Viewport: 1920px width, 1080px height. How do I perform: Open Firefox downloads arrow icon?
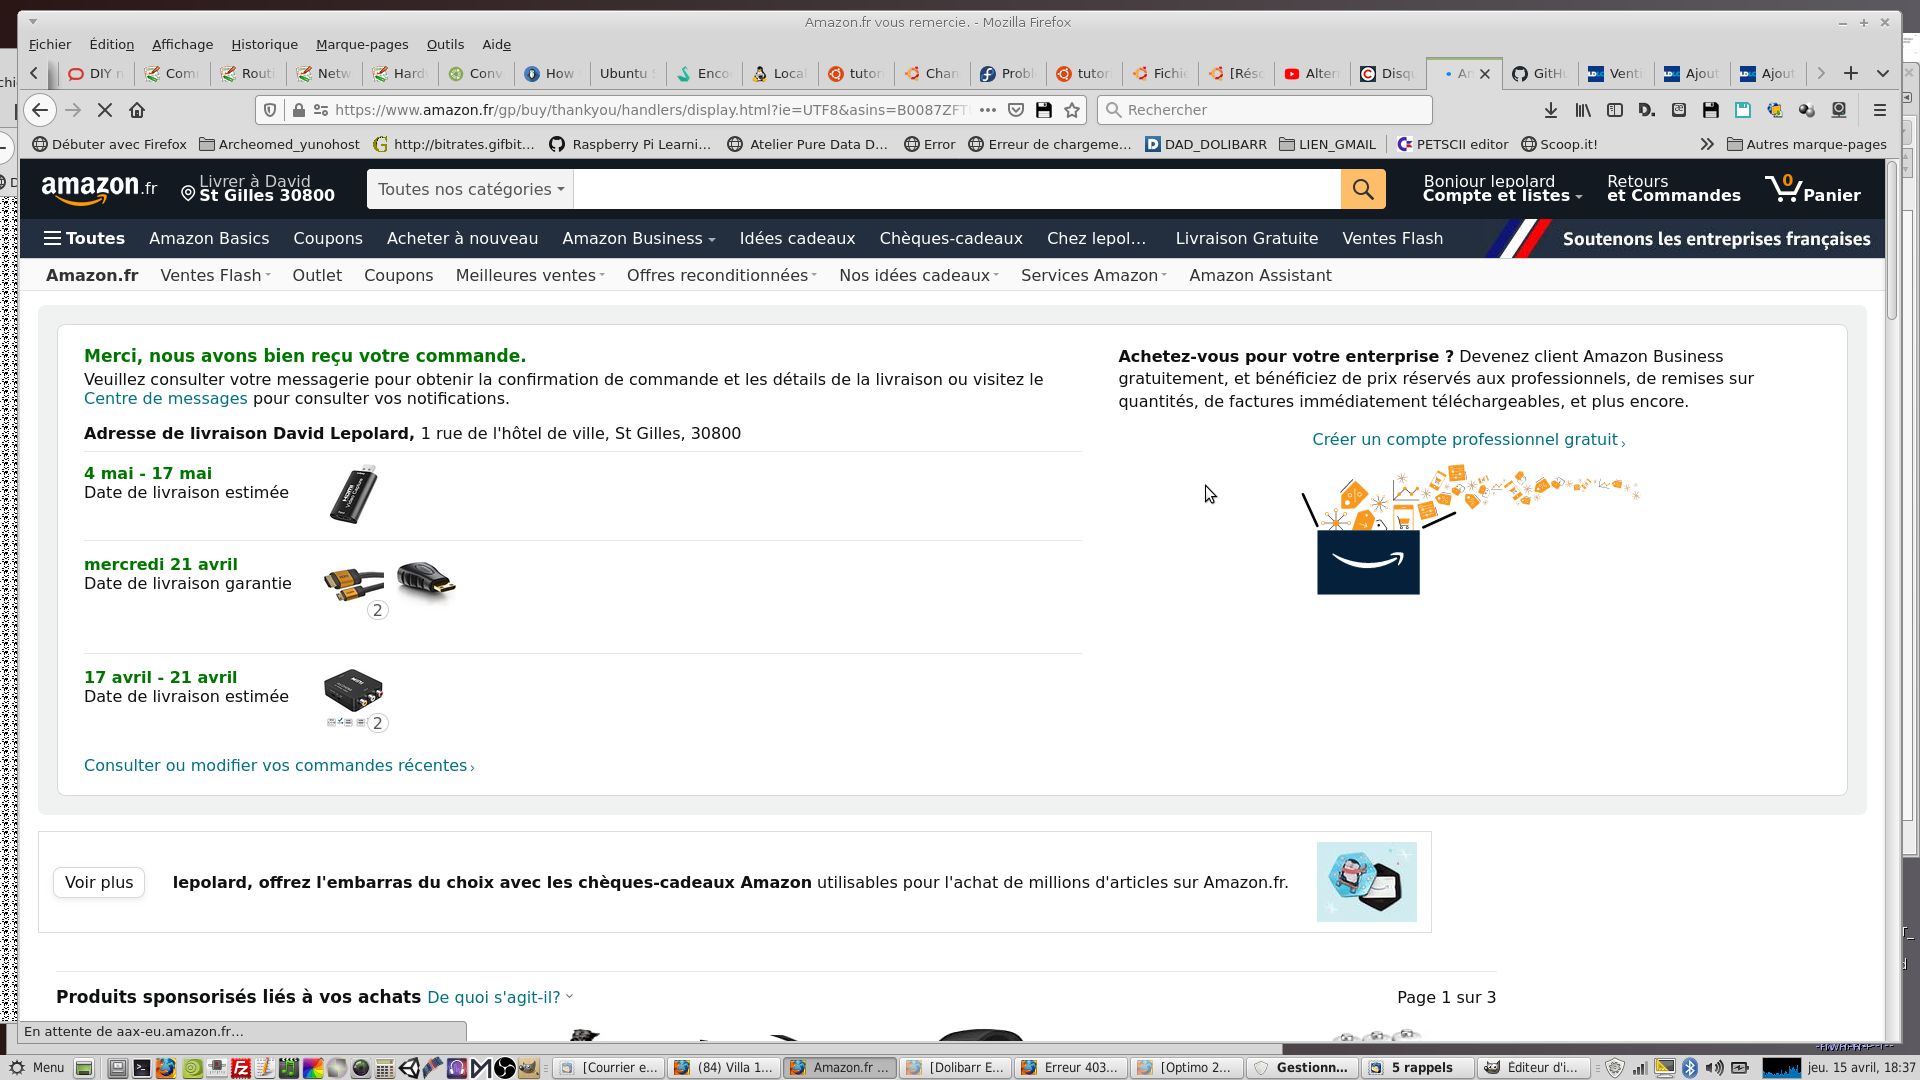coord(1550,110)
